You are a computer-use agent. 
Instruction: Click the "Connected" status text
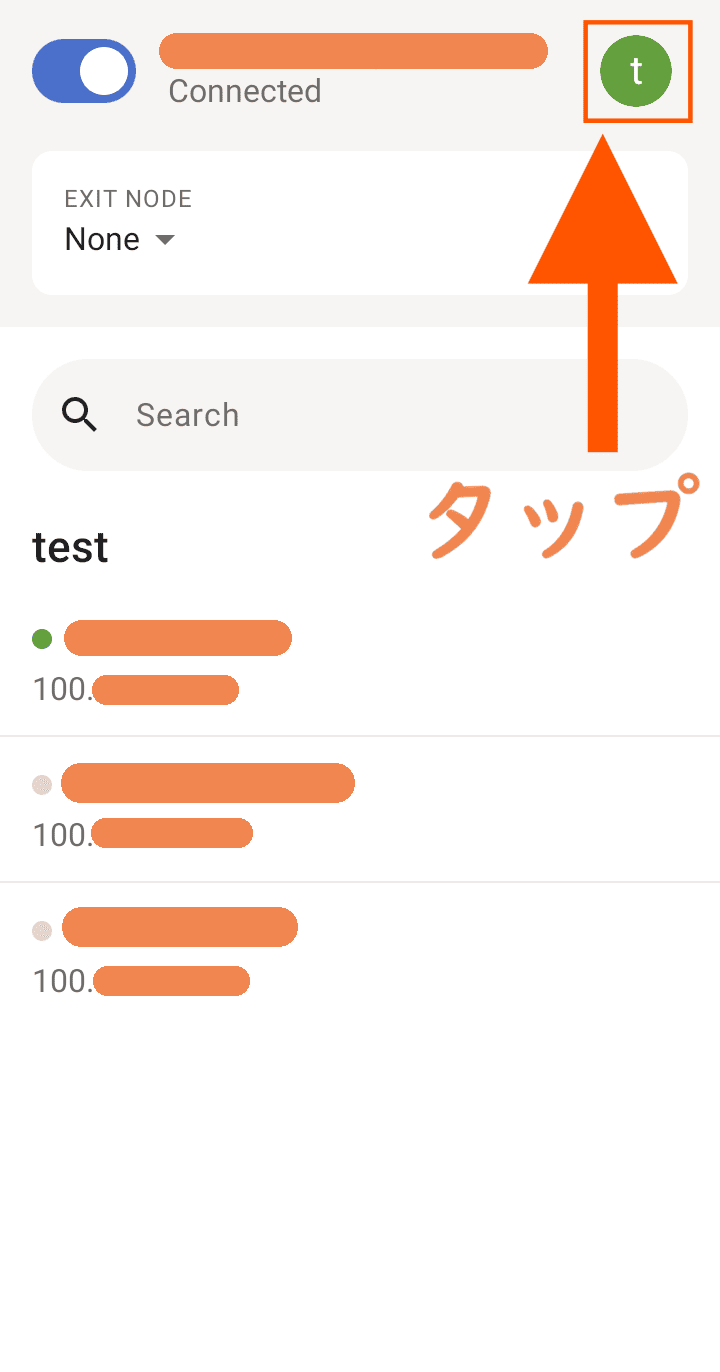[245, 91]
